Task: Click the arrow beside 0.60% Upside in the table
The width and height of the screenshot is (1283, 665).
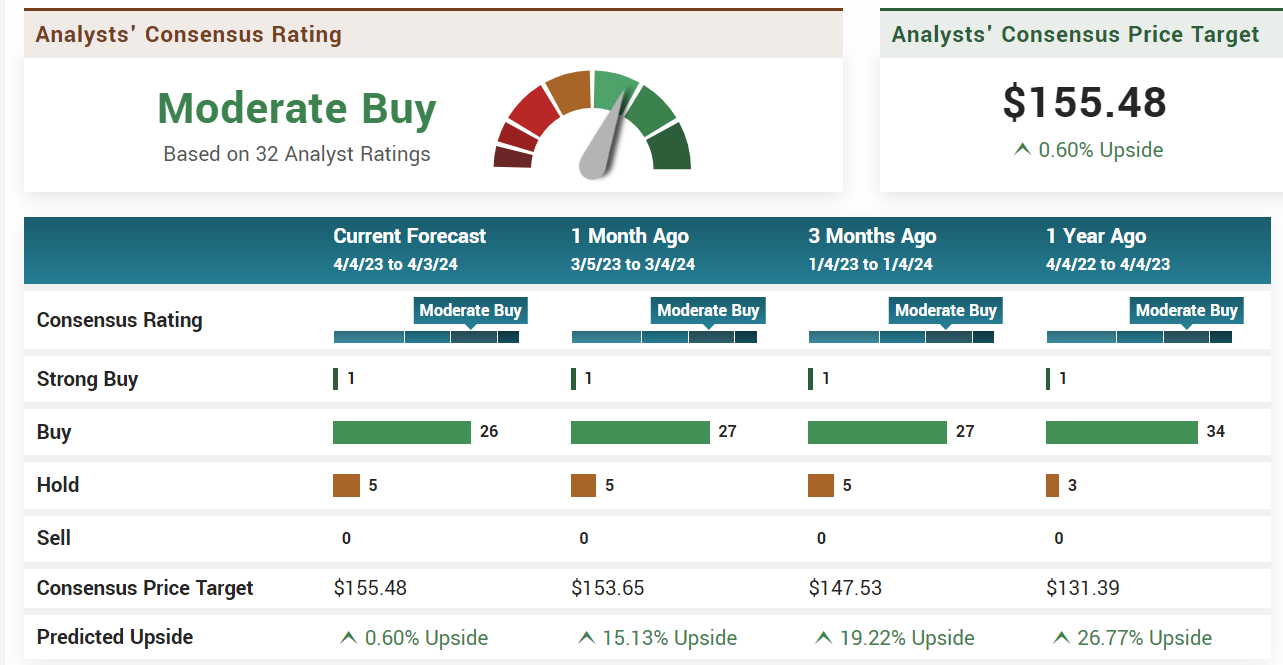Action: tap(349, 638)
